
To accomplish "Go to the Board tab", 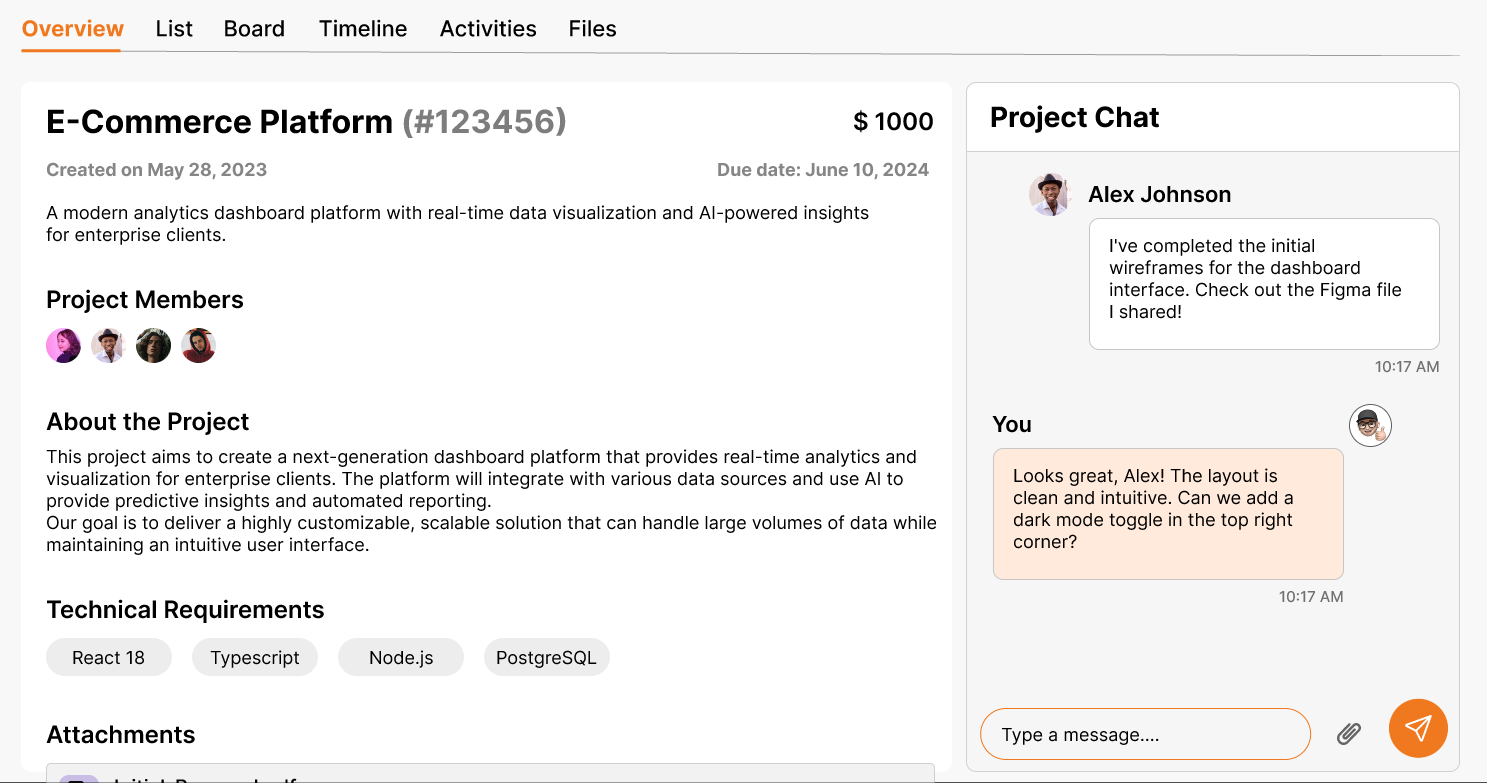I will coord(254,29).
